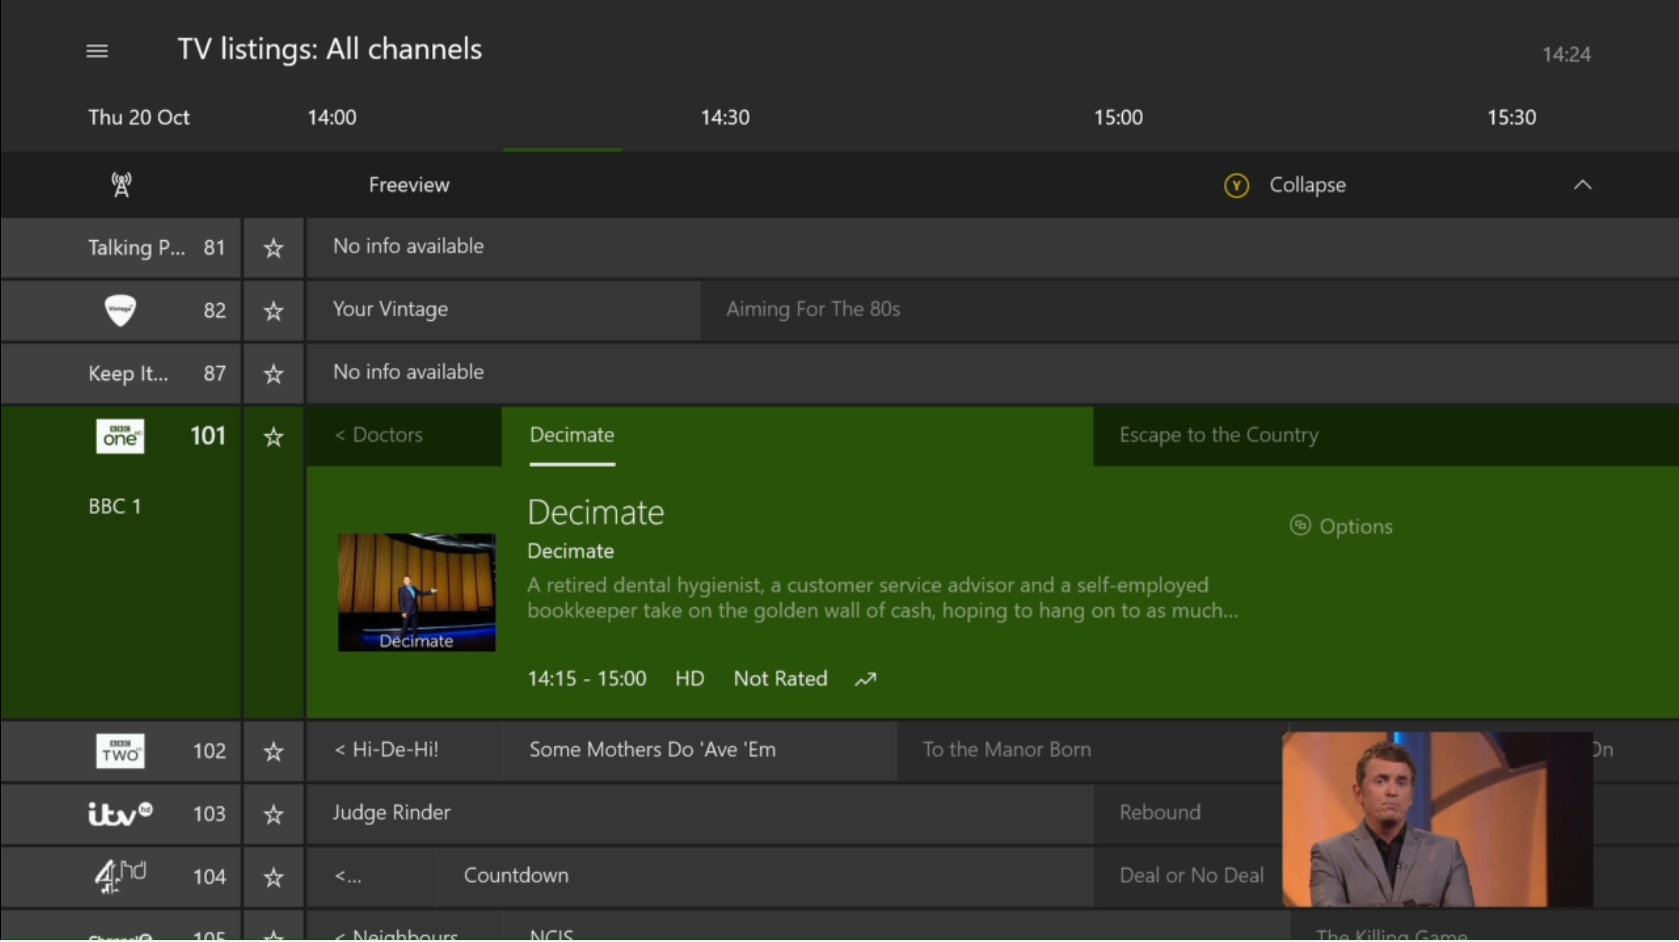Click the Freeview antenna icon

coord(121,185)
